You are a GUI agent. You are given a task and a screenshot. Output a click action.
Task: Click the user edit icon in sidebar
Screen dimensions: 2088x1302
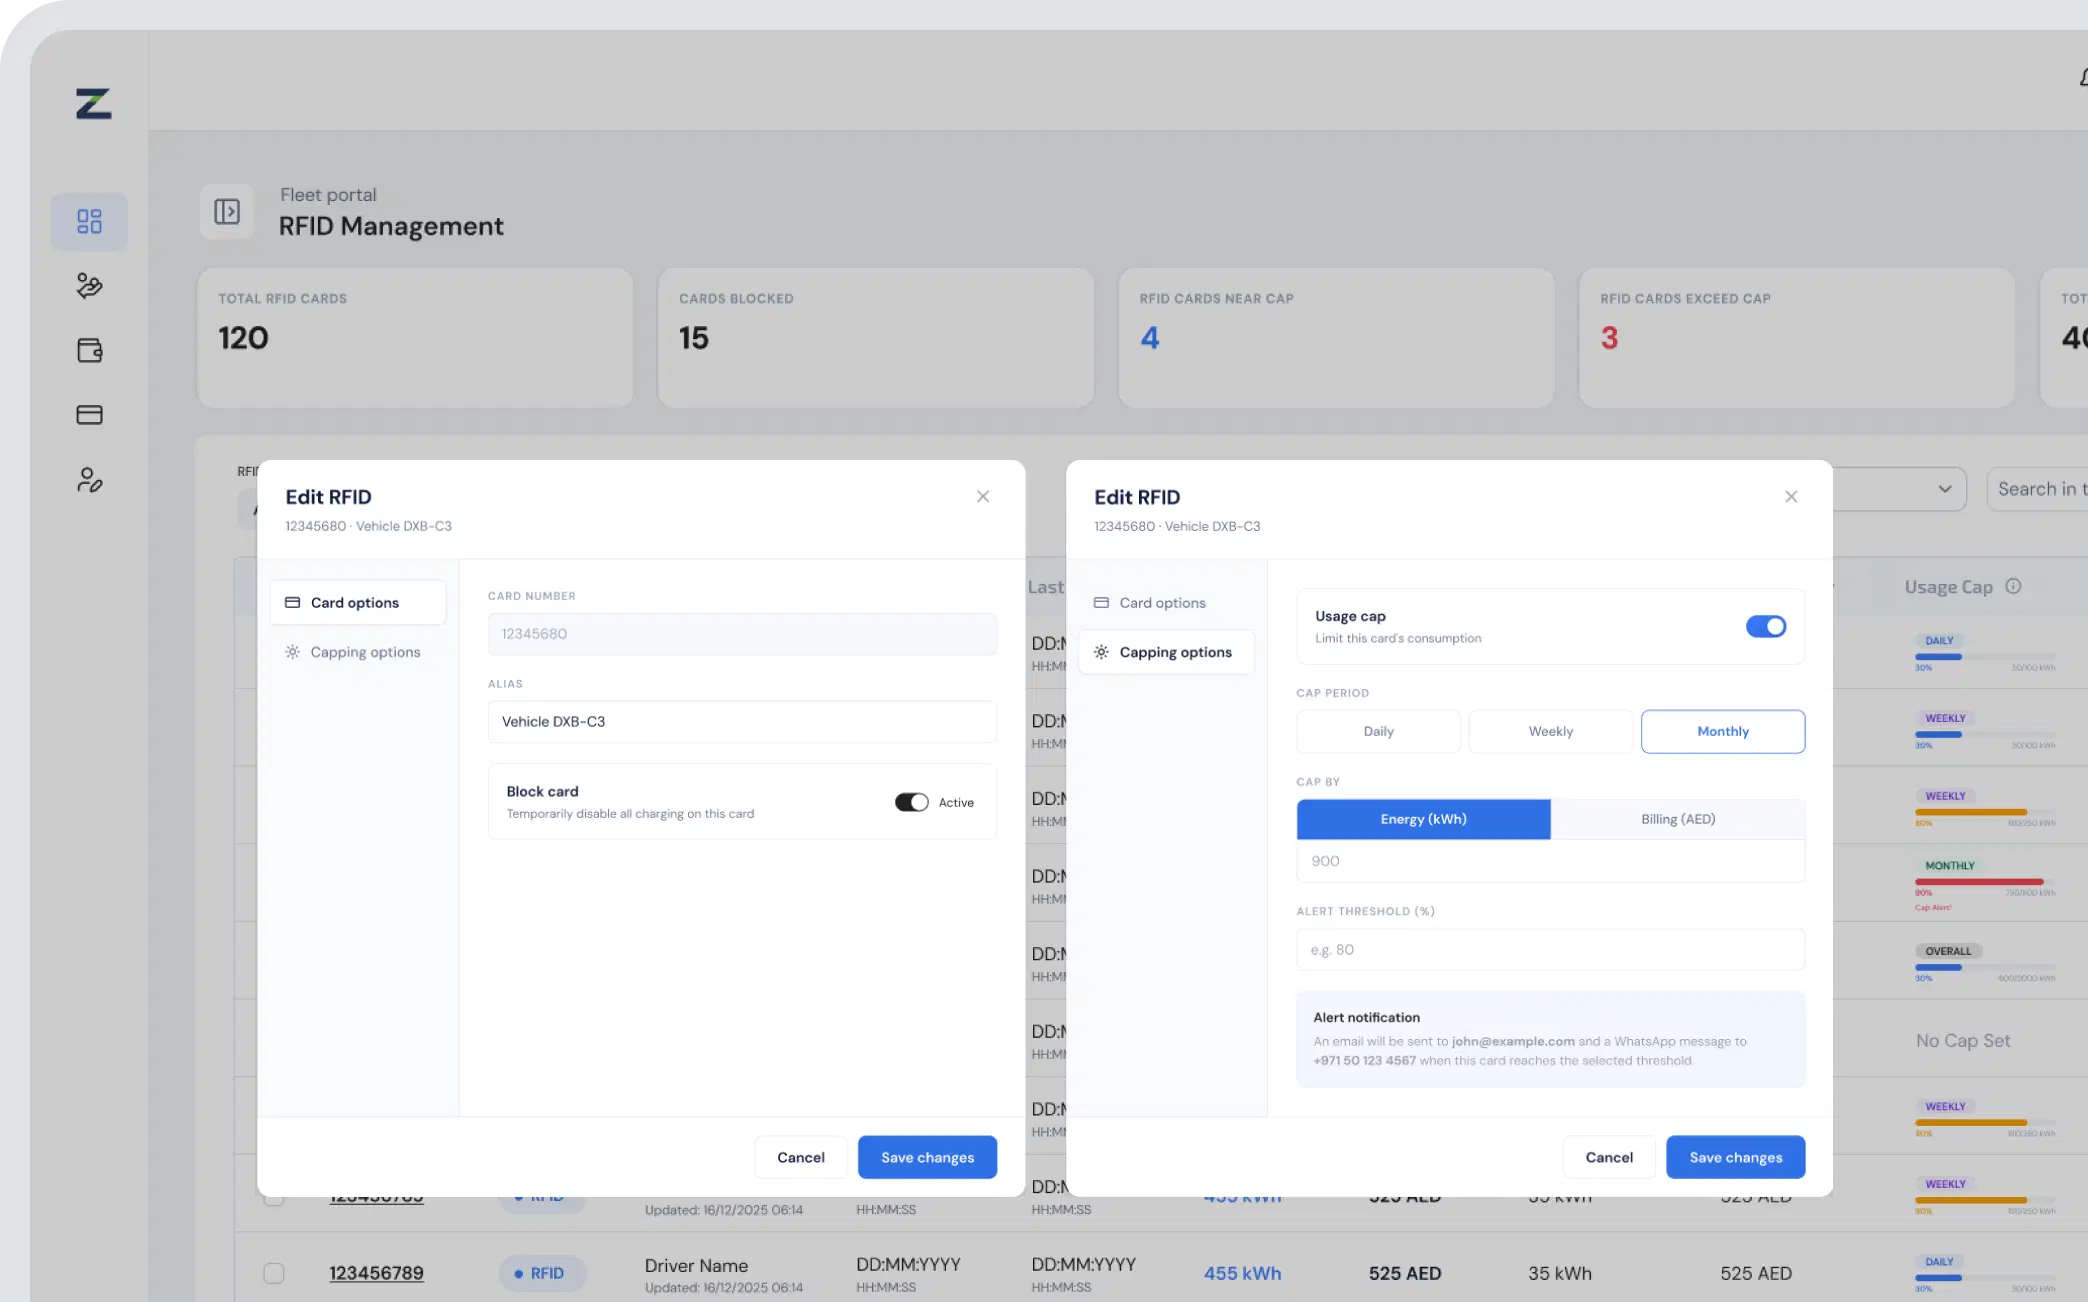pos(89,480)
